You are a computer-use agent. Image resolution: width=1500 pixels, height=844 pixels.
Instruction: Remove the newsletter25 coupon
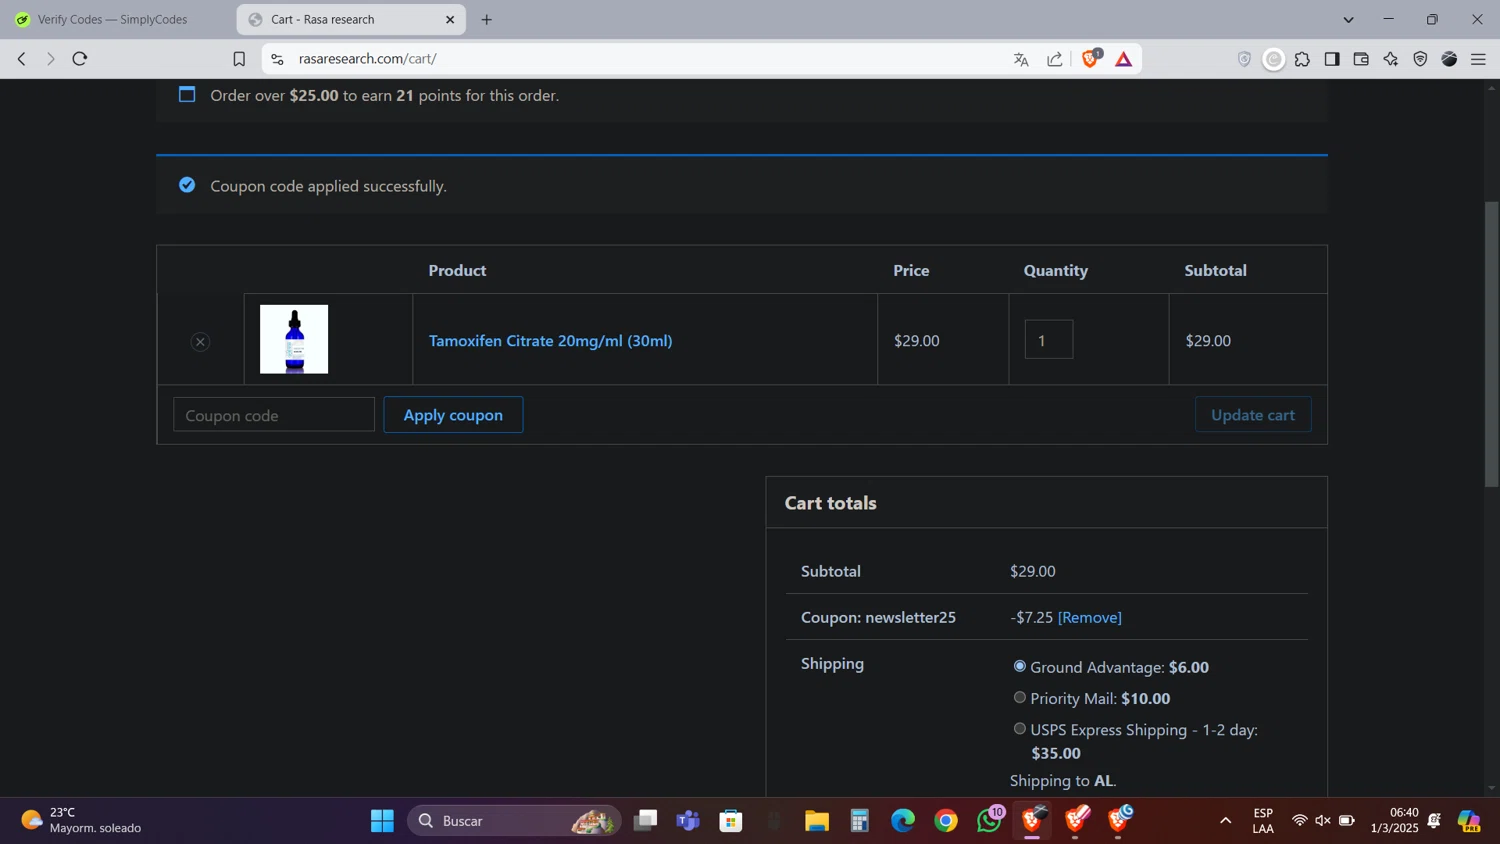coord(1090,618)
